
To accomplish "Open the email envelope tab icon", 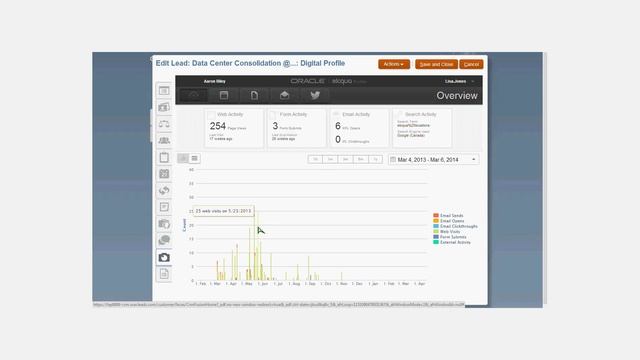I will [x=284, y=96].
